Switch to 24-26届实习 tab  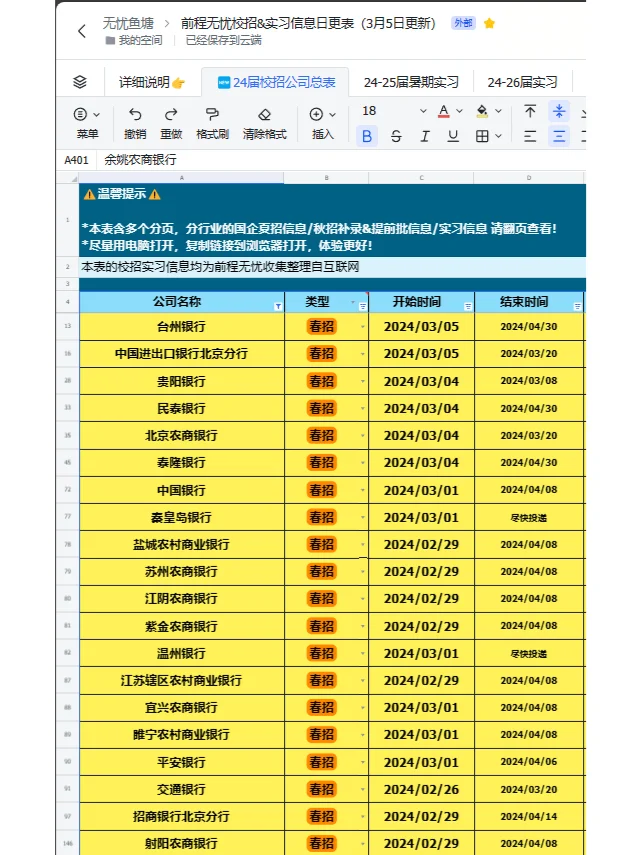point(522,82)
